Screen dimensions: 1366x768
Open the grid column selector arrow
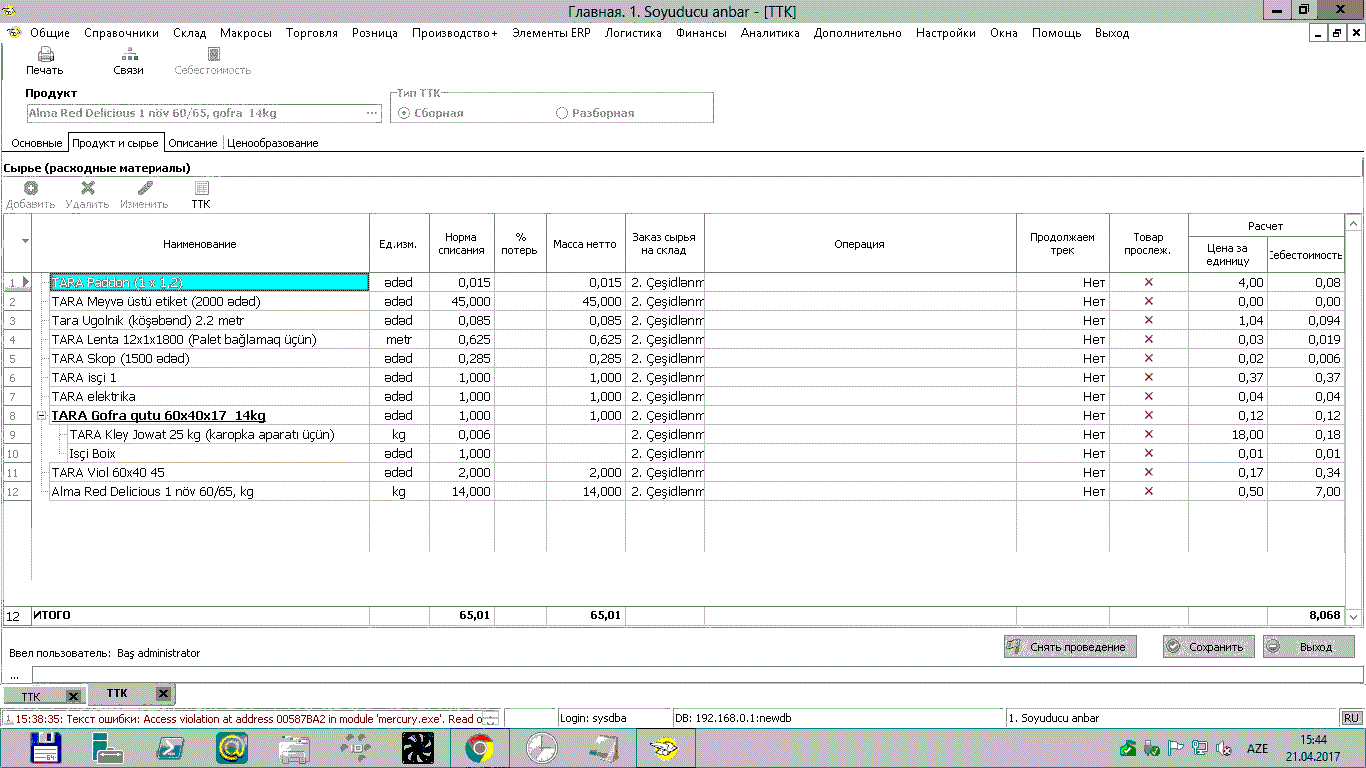click(x=25, y=241)
